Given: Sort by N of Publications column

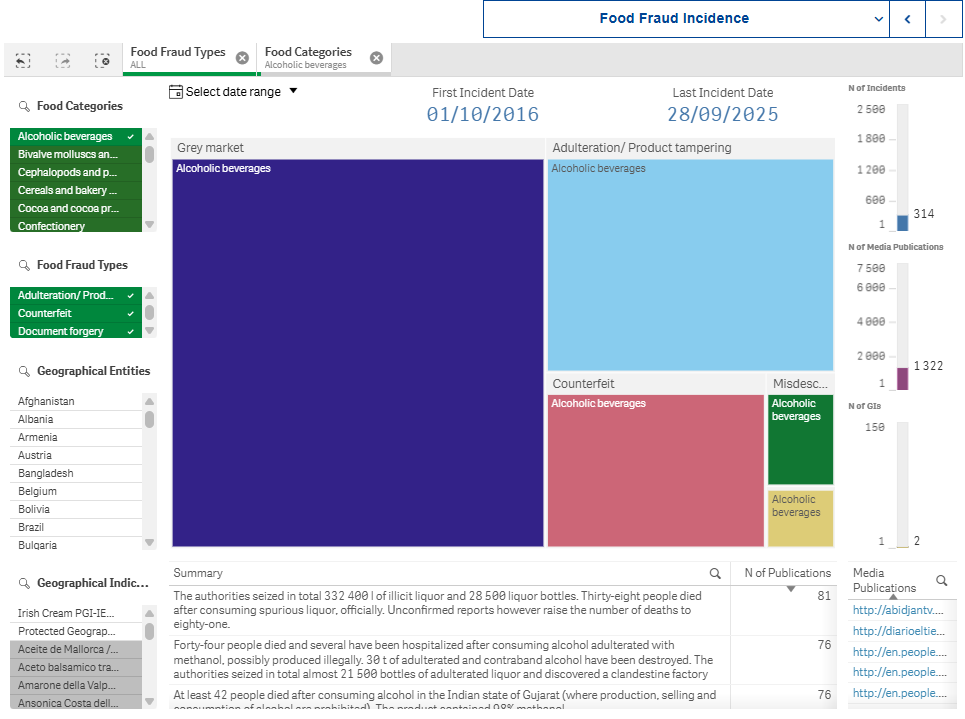Looking at the screenshot, I should coord(787,573).
